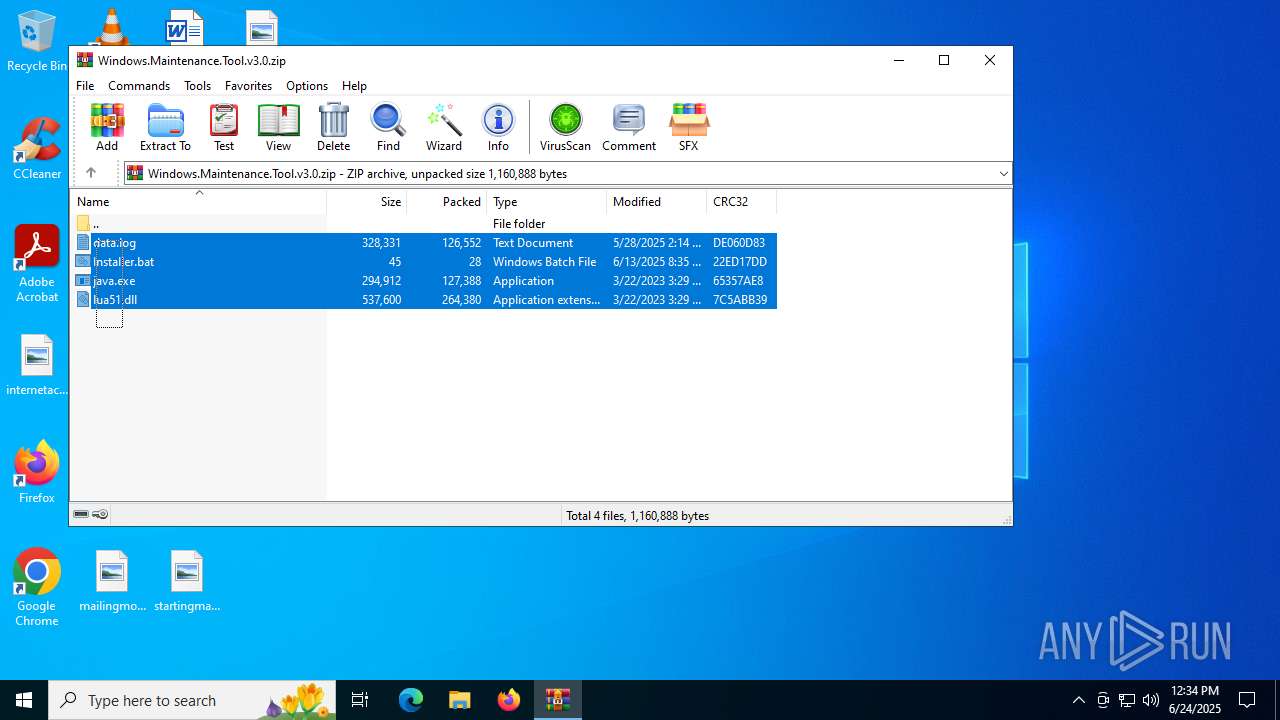The width and height of the screenshot is (1280, 720).
Task: Open Firefox desktop shortcut
Action: (37, 472)
